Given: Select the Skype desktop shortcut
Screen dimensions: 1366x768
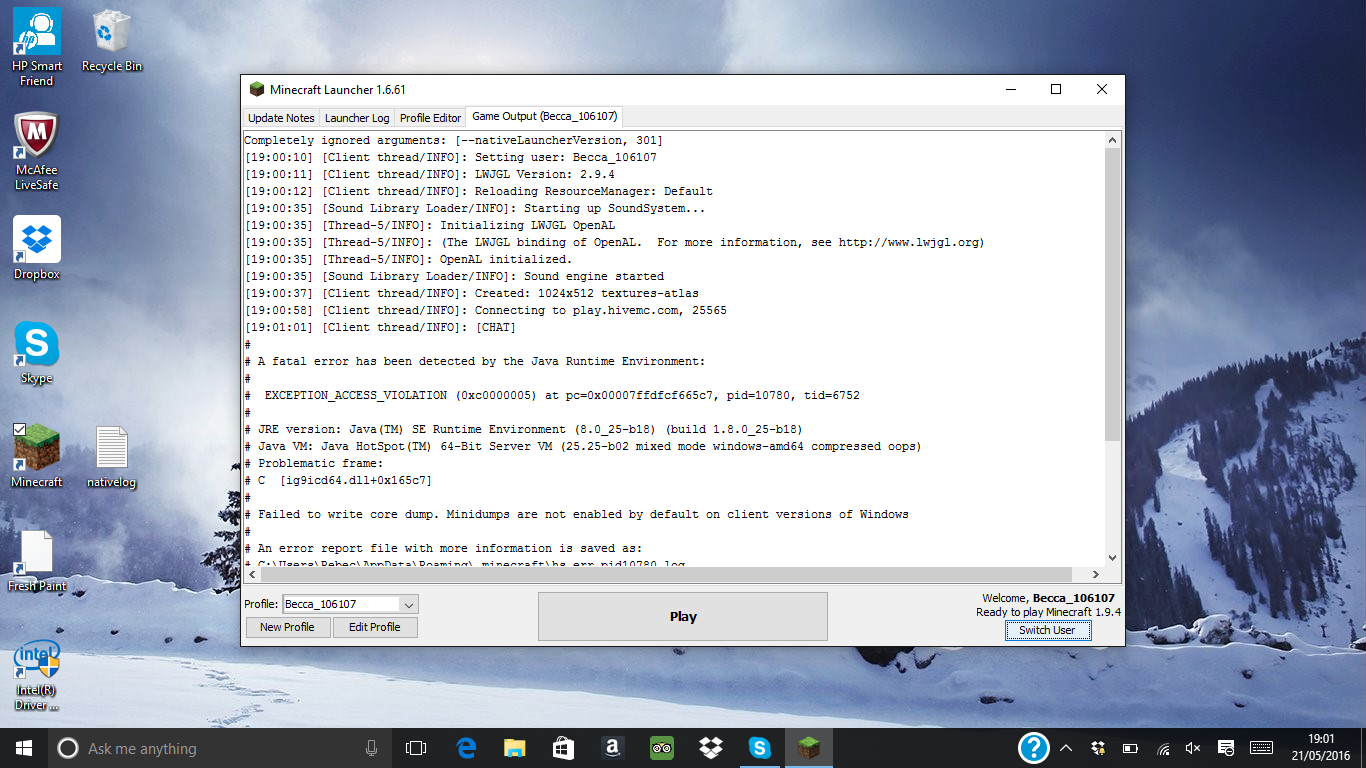Looking at the screenshot, I should [37, 352].
